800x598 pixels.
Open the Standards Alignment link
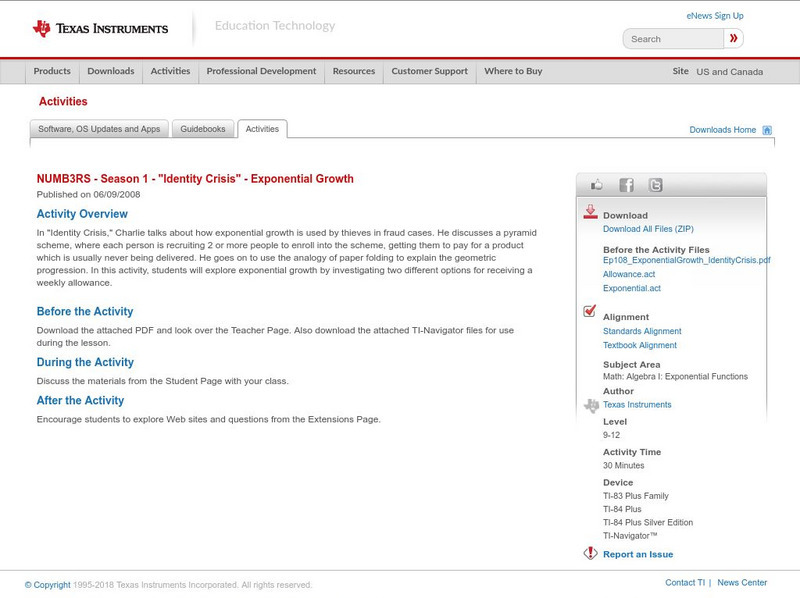click(x=642, y=331)
